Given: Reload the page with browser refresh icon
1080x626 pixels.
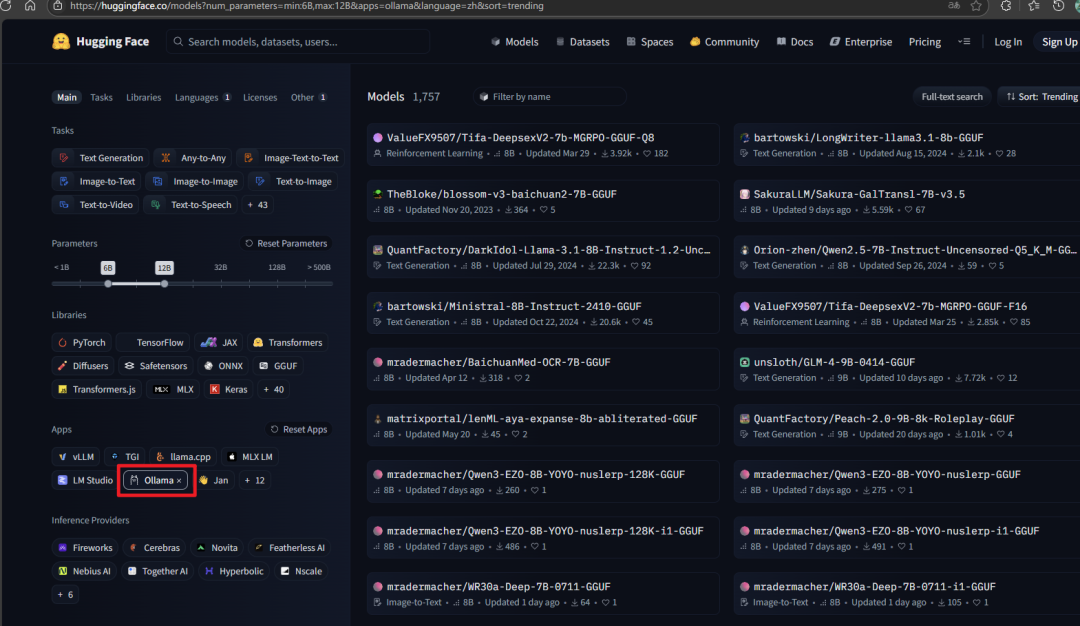Looking at the screenshot, I should (6, 6).
